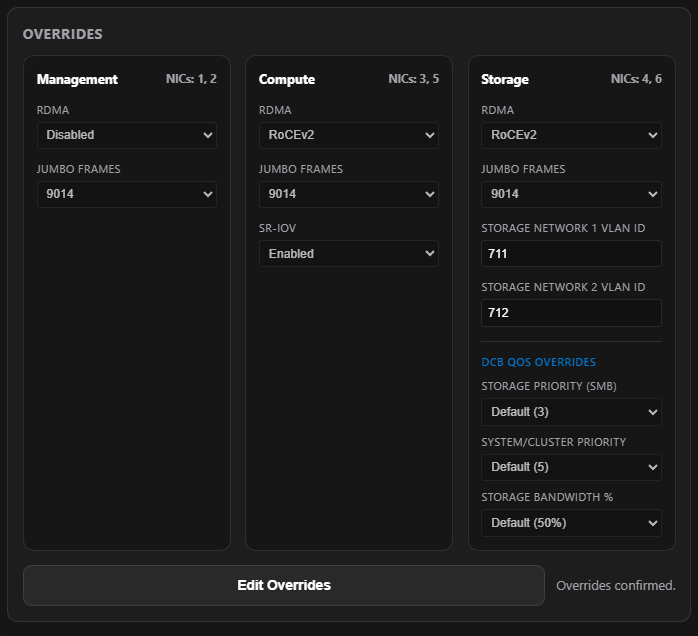Open the Compute RDMA dropdown

[348, 135]
